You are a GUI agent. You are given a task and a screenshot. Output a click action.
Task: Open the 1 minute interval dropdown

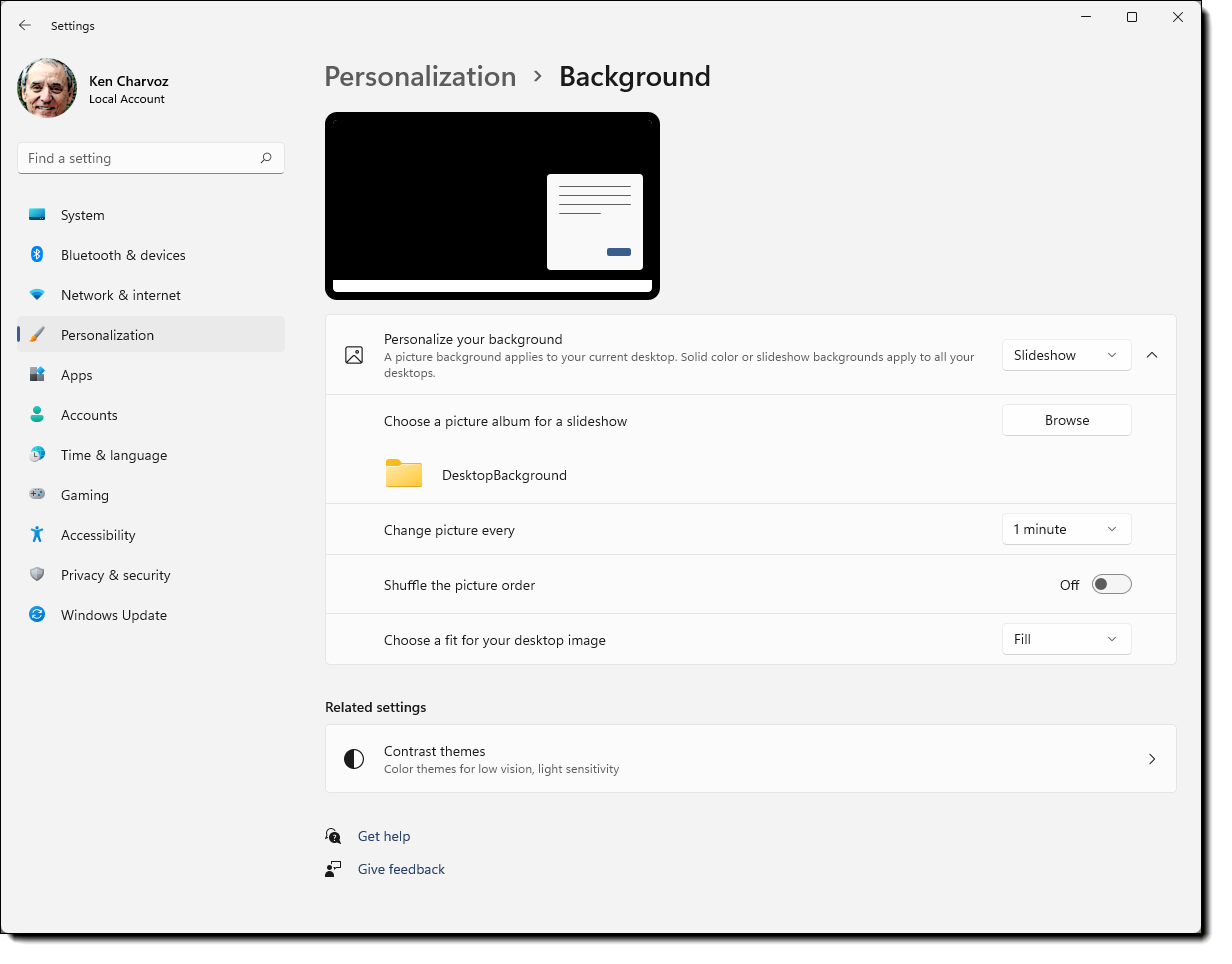[x=1066, y=529]
